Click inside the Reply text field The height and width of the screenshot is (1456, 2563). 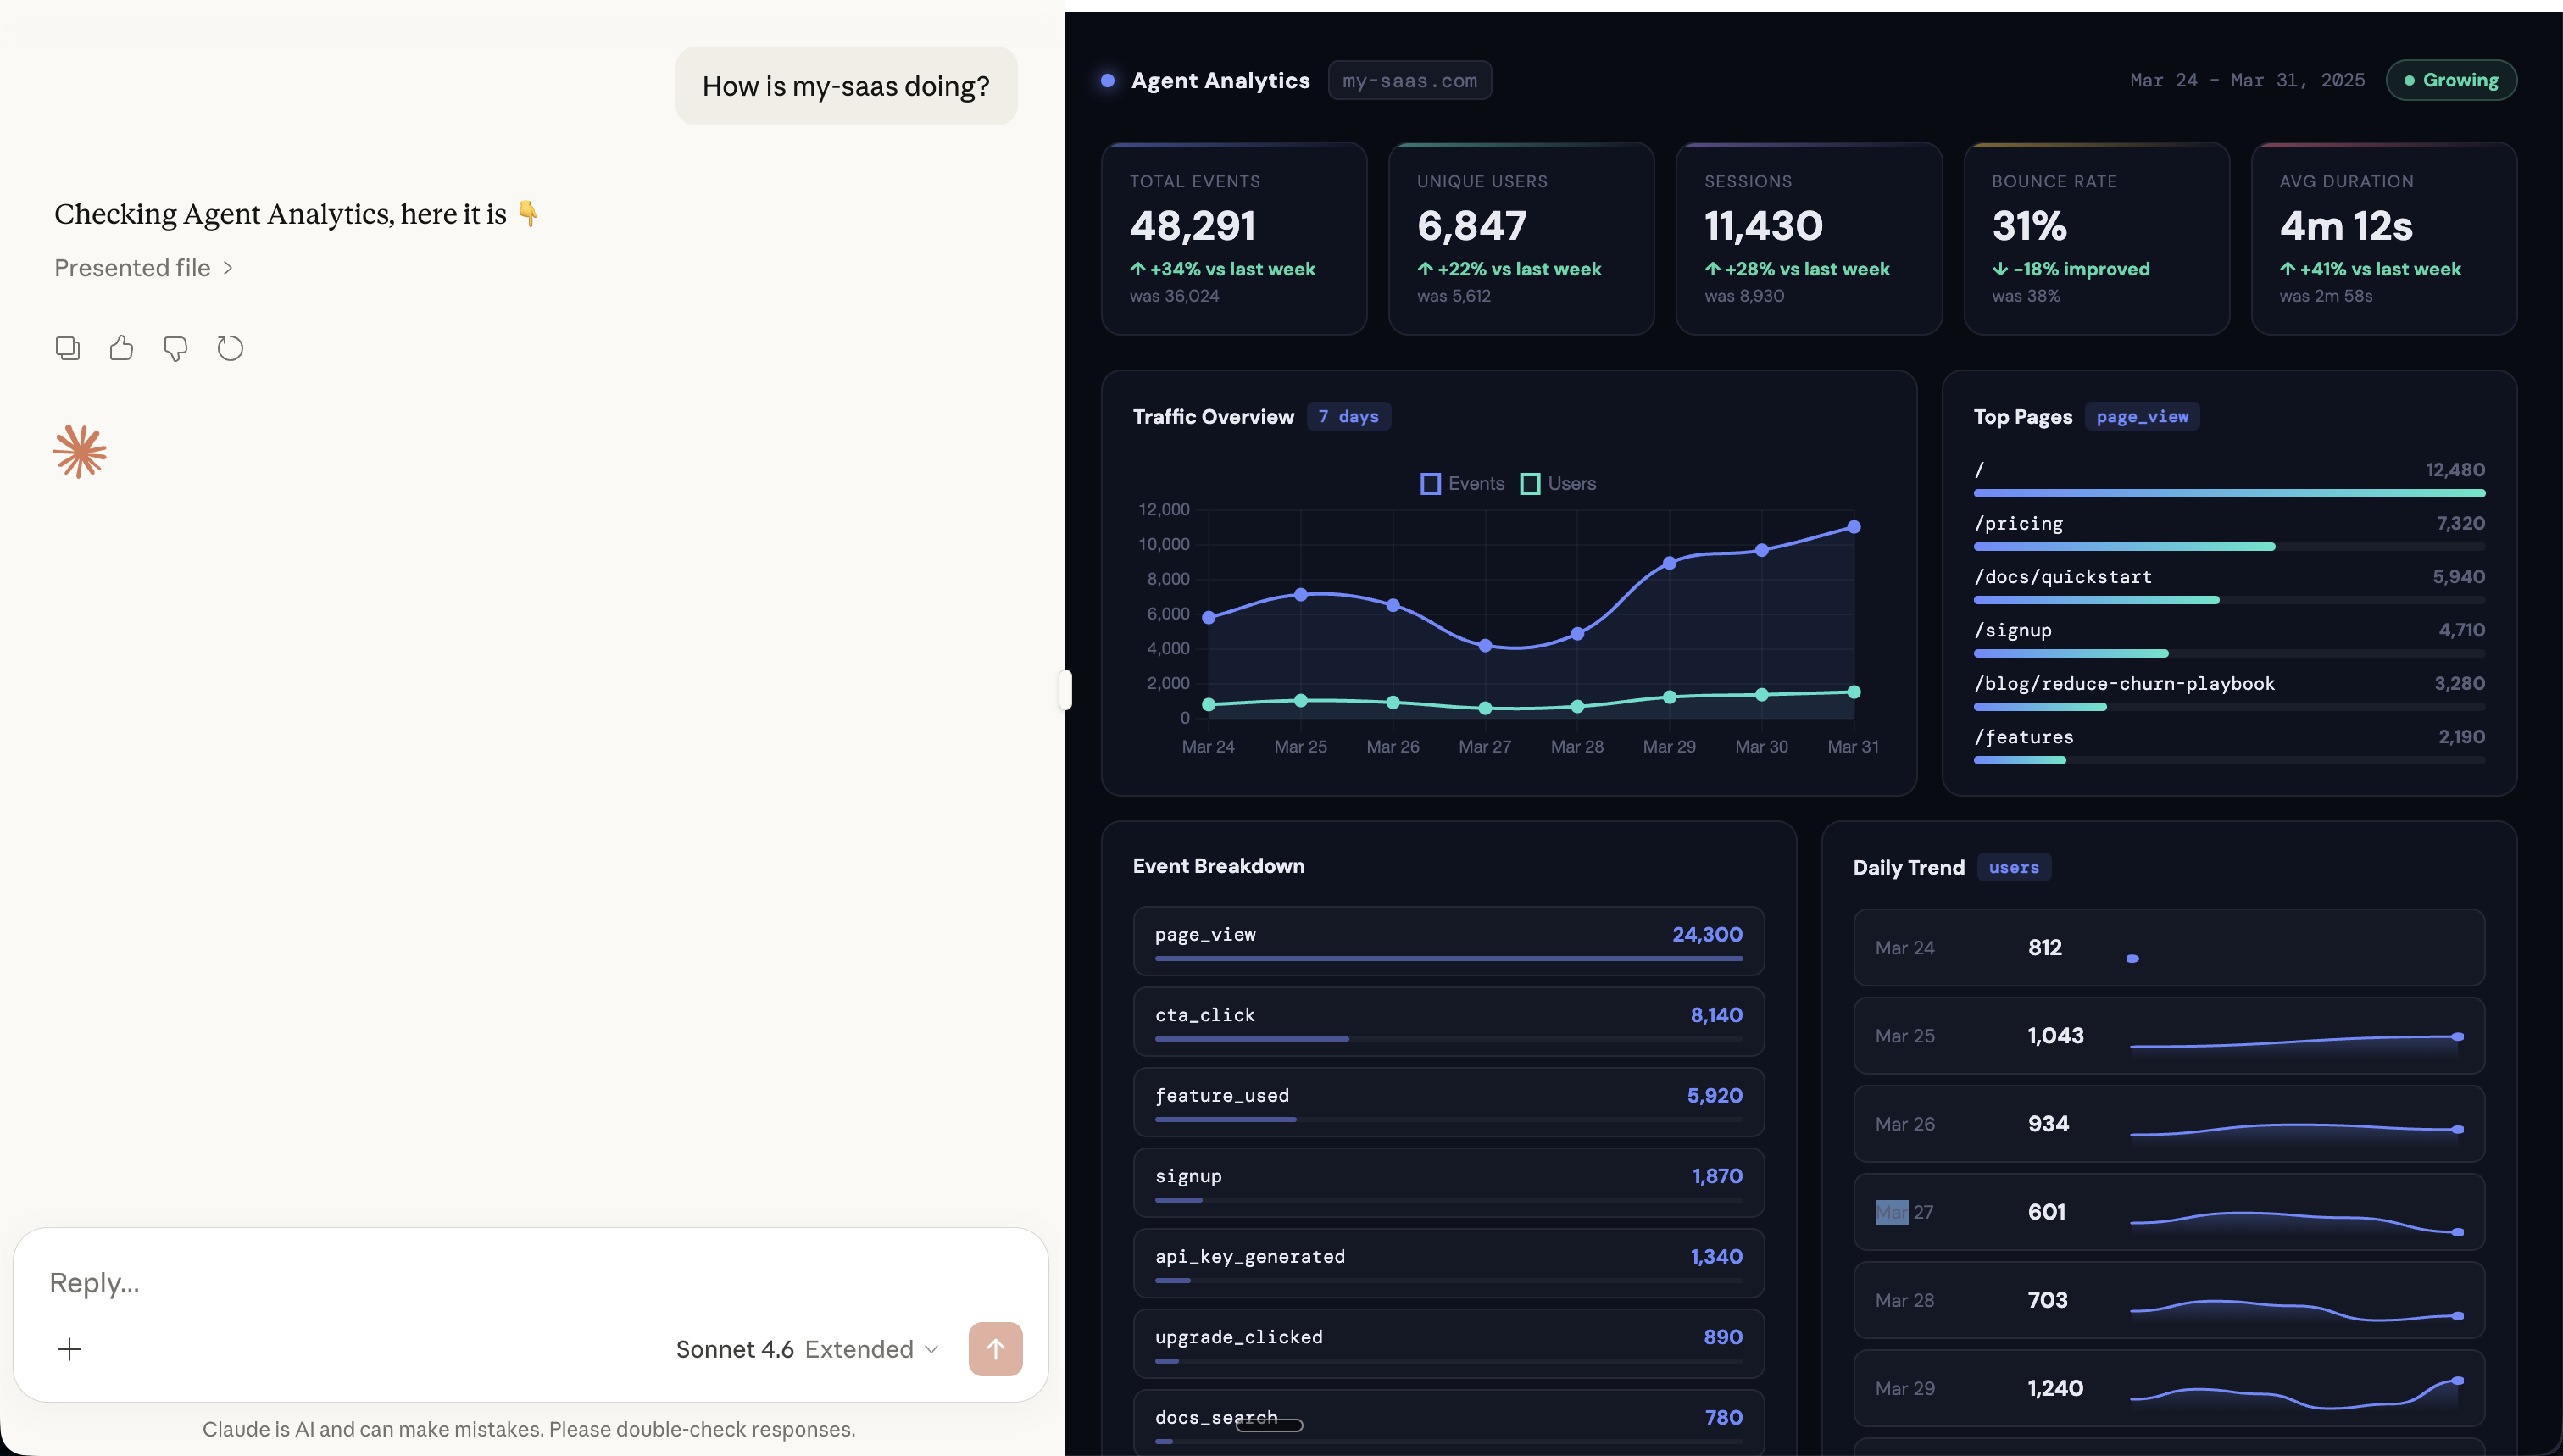coord(400,1281)
